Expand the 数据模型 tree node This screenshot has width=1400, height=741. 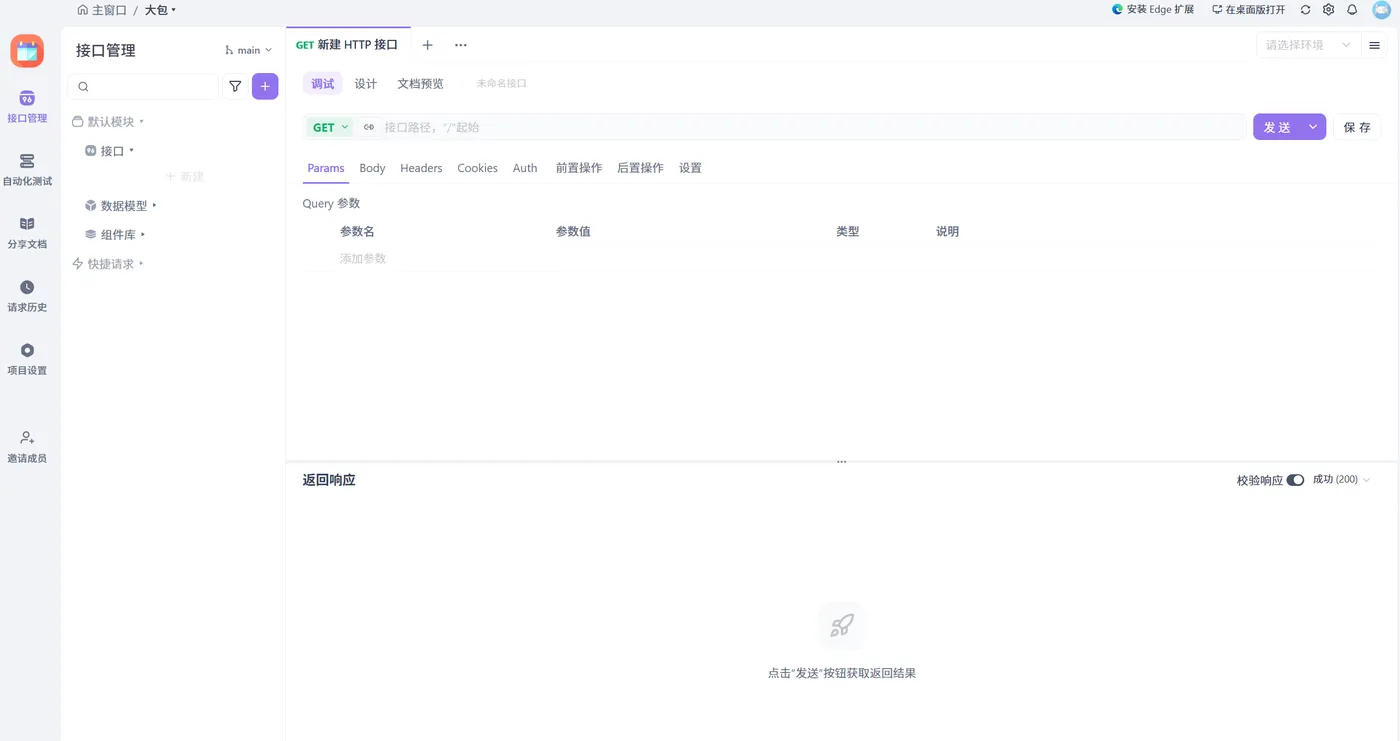pos(154,206)
